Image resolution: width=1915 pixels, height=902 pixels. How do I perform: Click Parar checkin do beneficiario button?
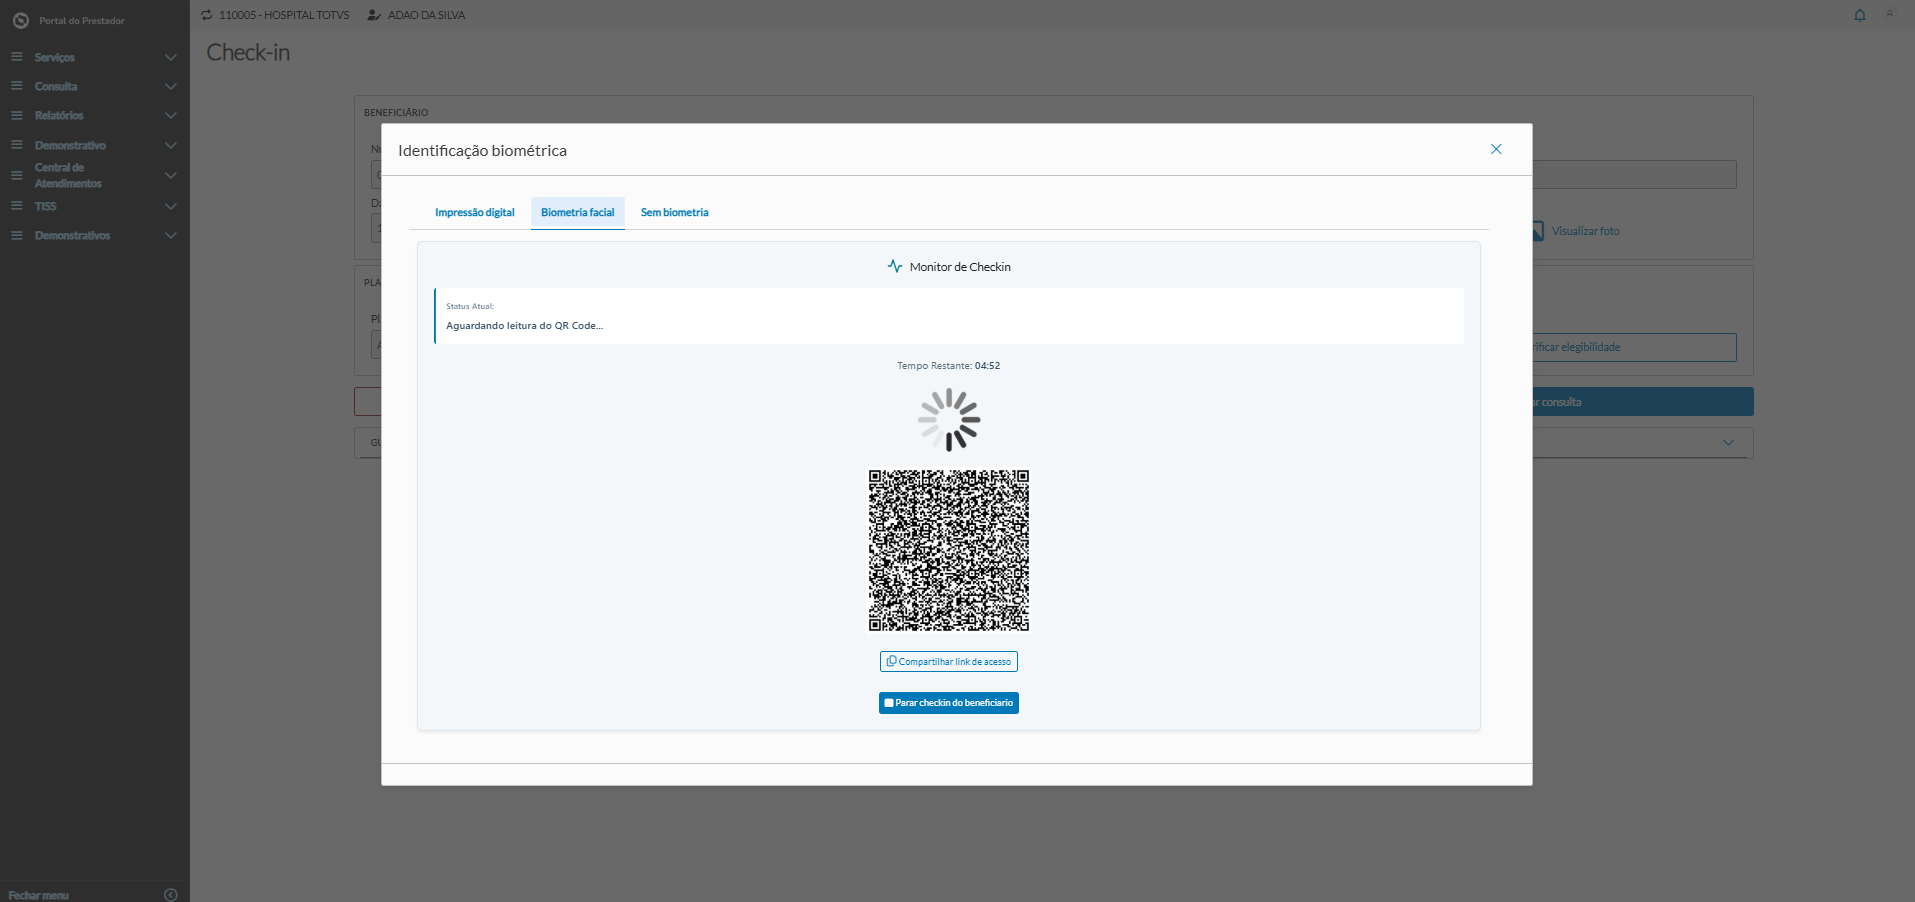pos(949,703)
